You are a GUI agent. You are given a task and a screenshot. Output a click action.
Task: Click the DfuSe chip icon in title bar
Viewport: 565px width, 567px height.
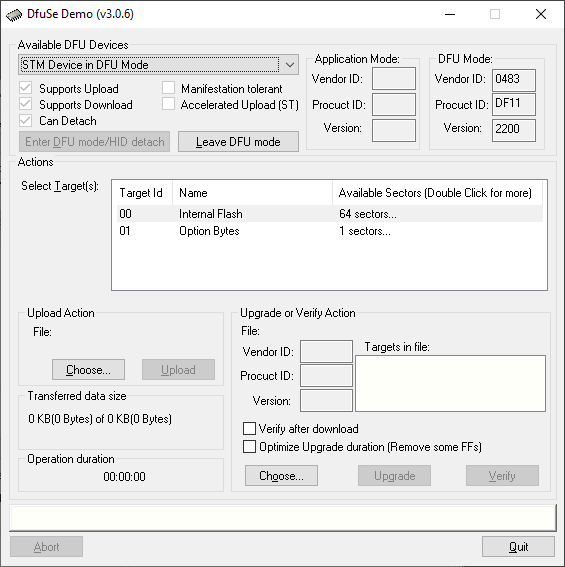14,15
